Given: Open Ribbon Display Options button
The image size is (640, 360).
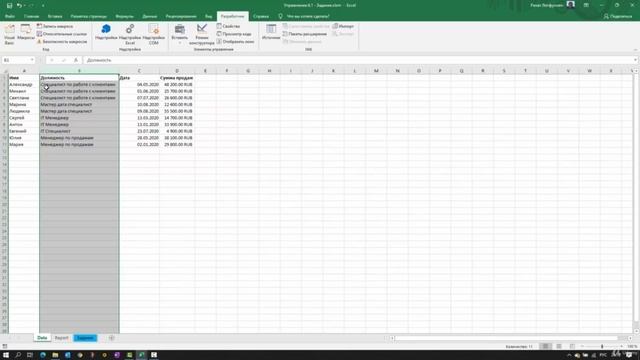Looking at the screenshot, I should (x=586, y=5).
